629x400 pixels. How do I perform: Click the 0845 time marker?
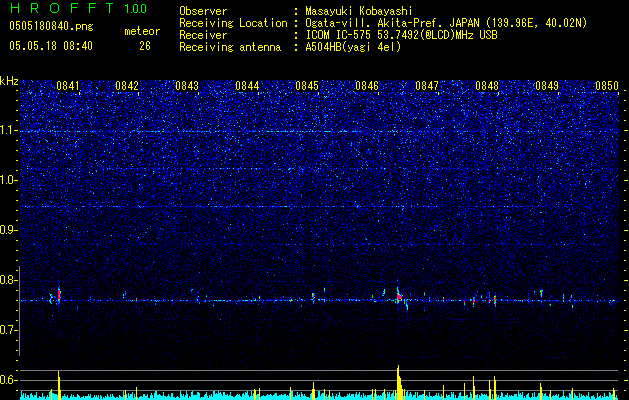coord(307,86)
